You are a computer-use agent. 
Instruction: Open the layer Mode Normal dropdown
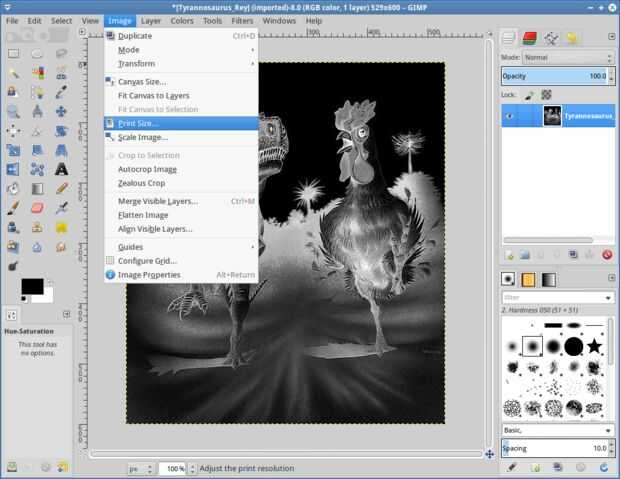pos(568,58)
